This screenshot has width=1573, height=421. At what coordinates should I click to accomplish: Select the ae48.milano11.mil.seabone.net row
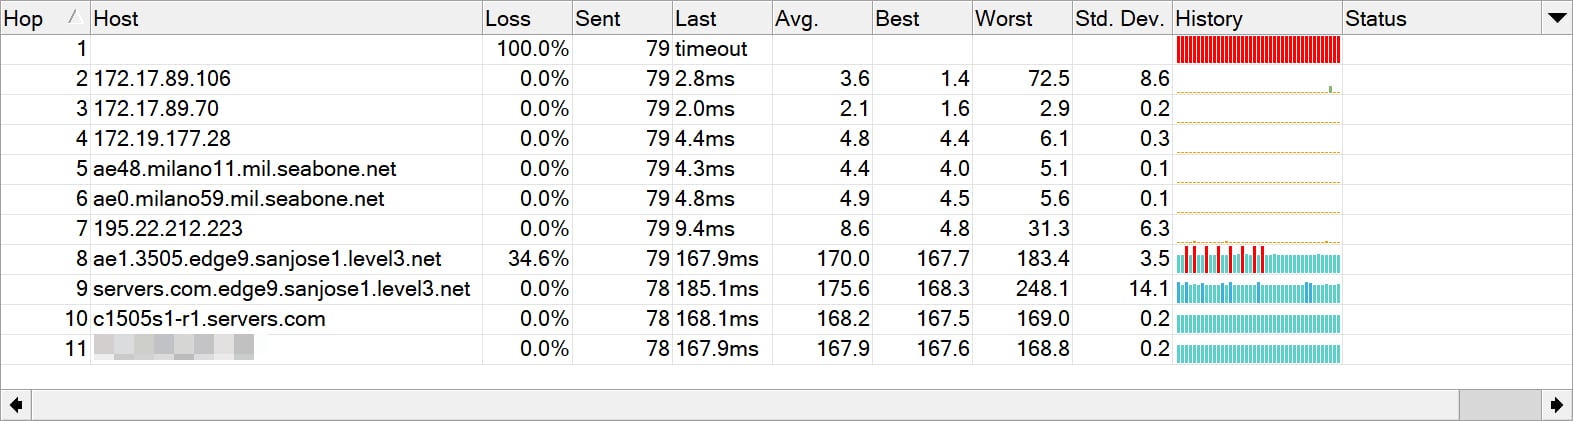tap(786, 169)
